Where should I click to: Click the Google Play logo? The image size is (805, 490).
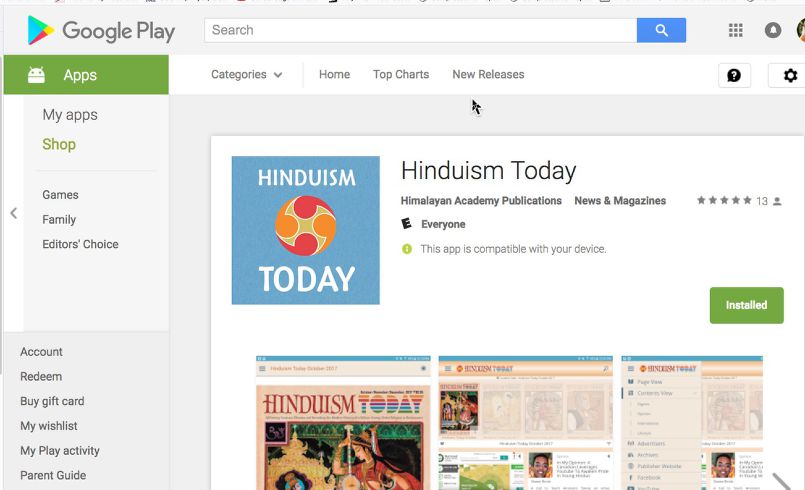(x=101, y=31)
